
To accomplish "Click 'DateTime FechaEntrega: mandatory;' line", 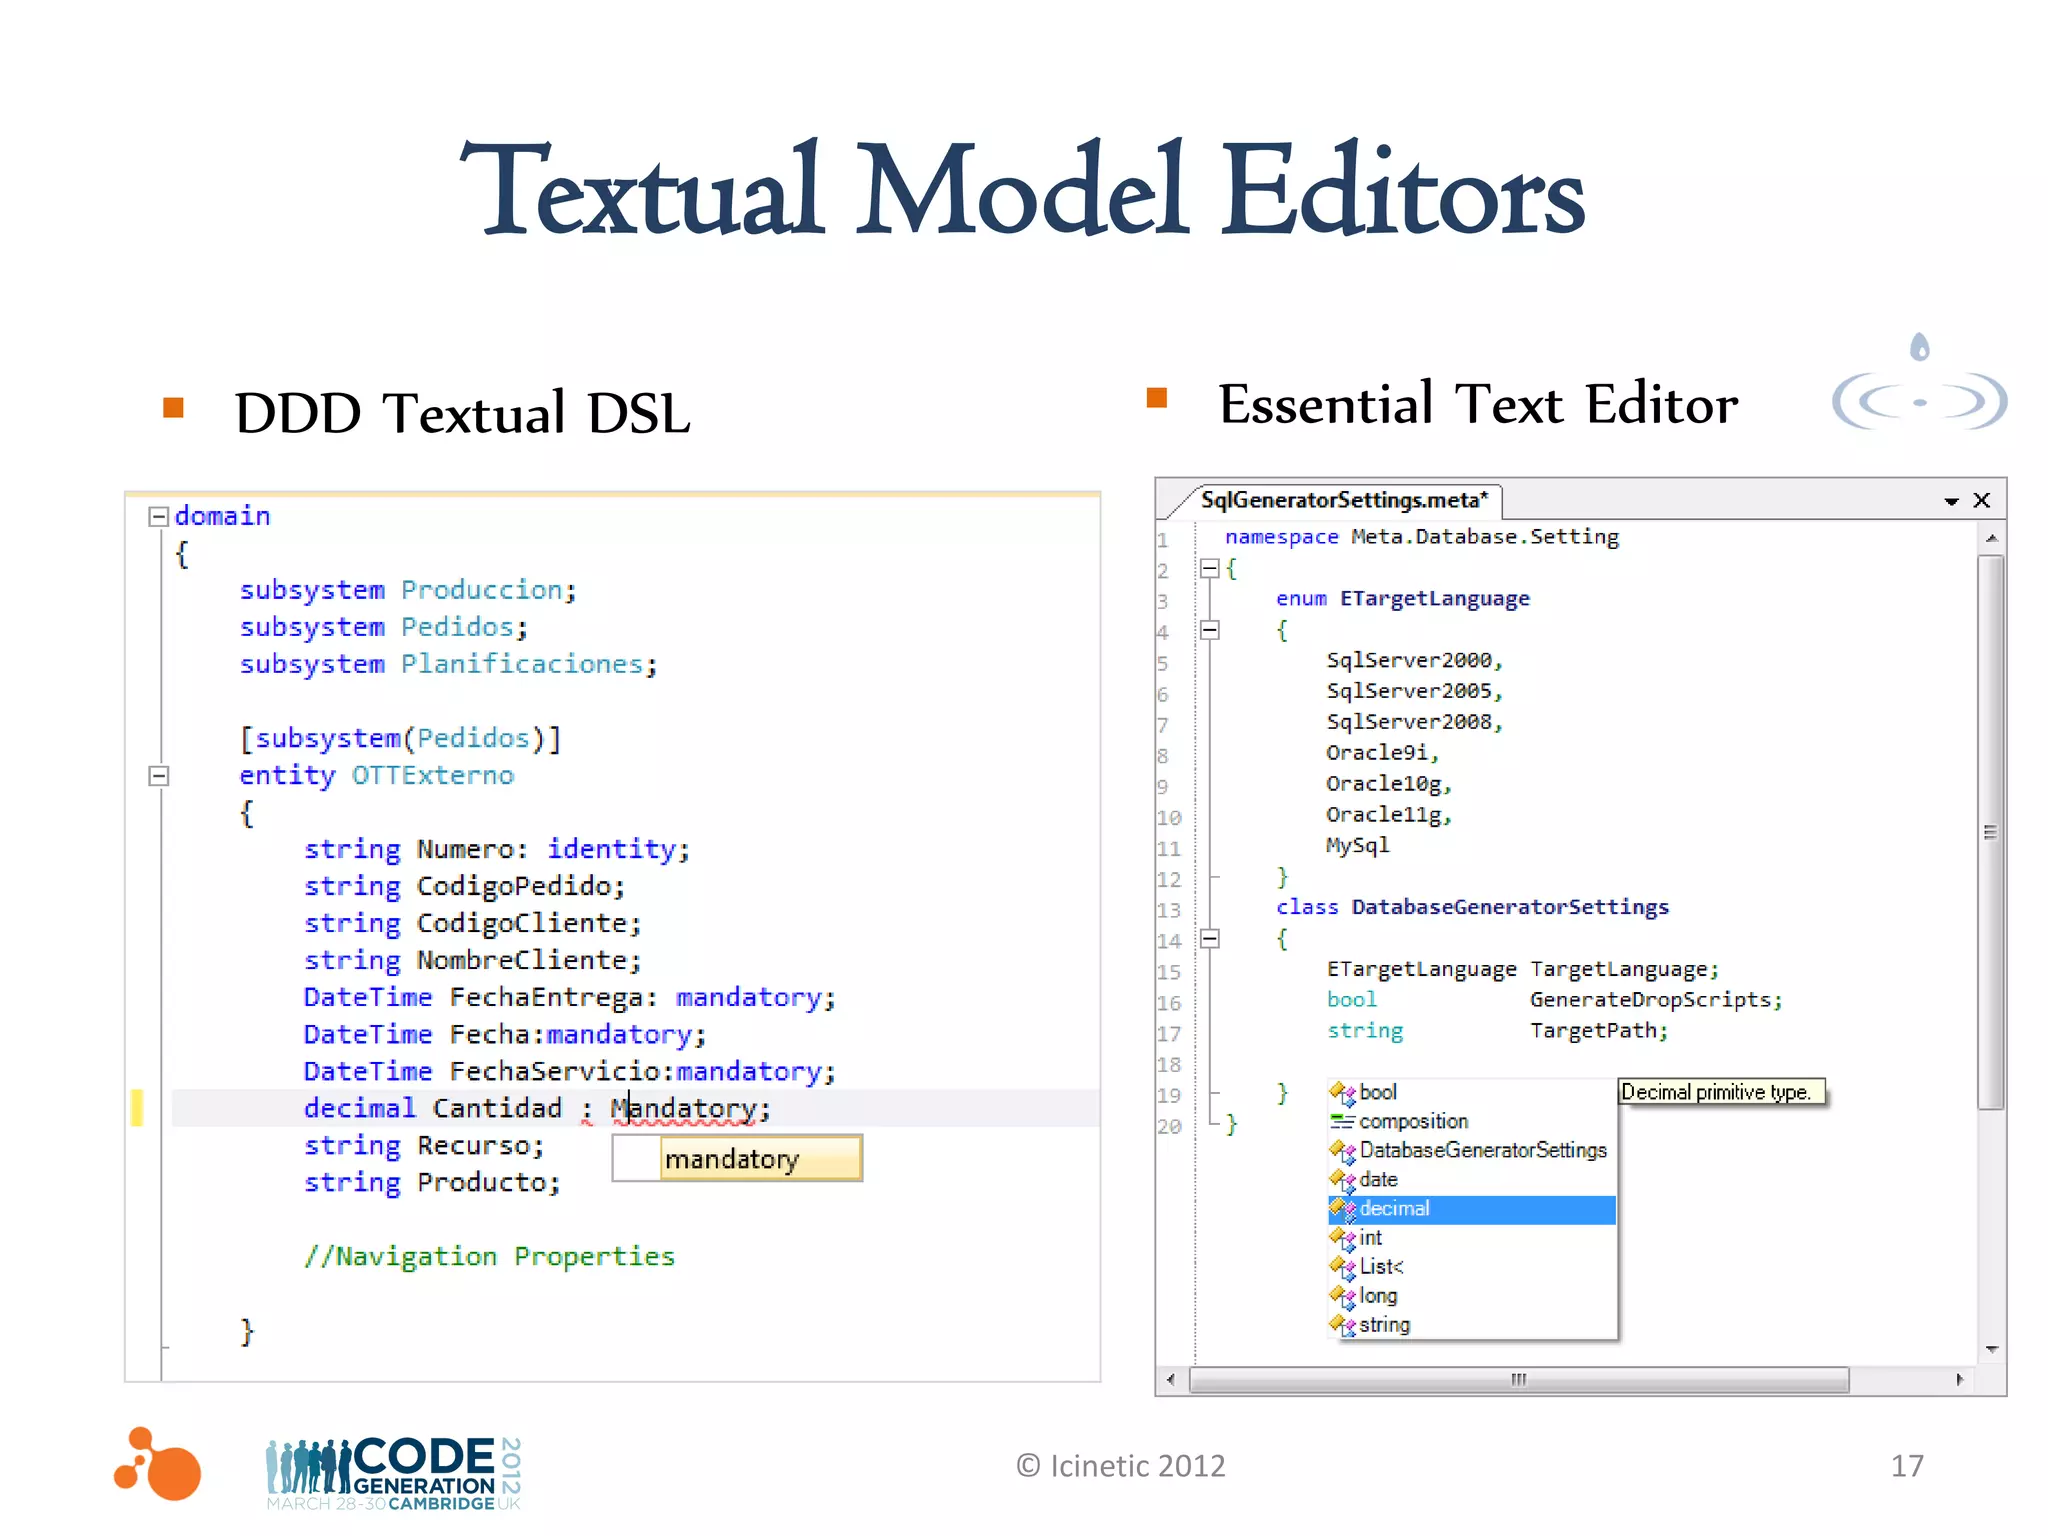I will click(570, 997).
